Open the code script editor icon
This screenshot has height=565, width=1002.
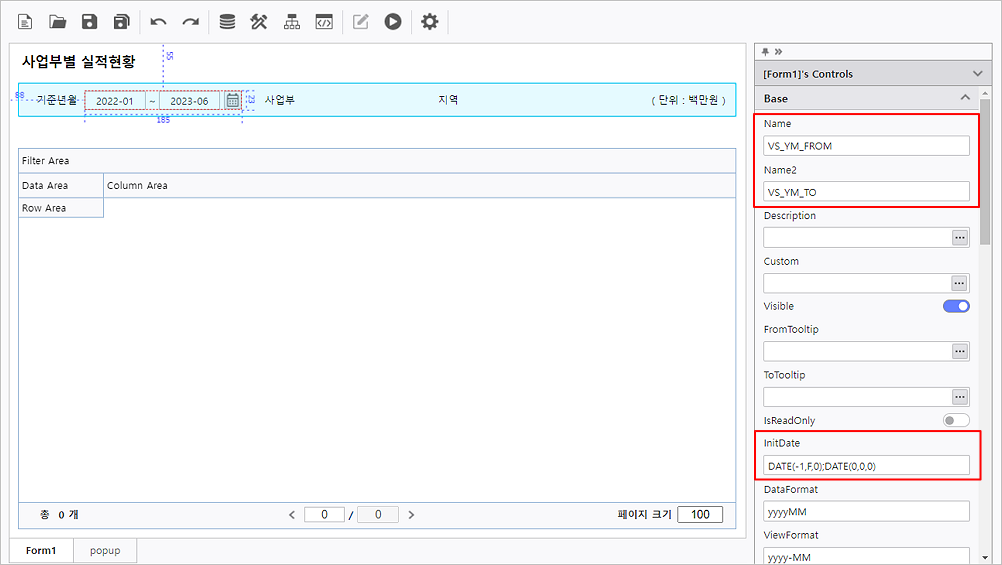323,21
